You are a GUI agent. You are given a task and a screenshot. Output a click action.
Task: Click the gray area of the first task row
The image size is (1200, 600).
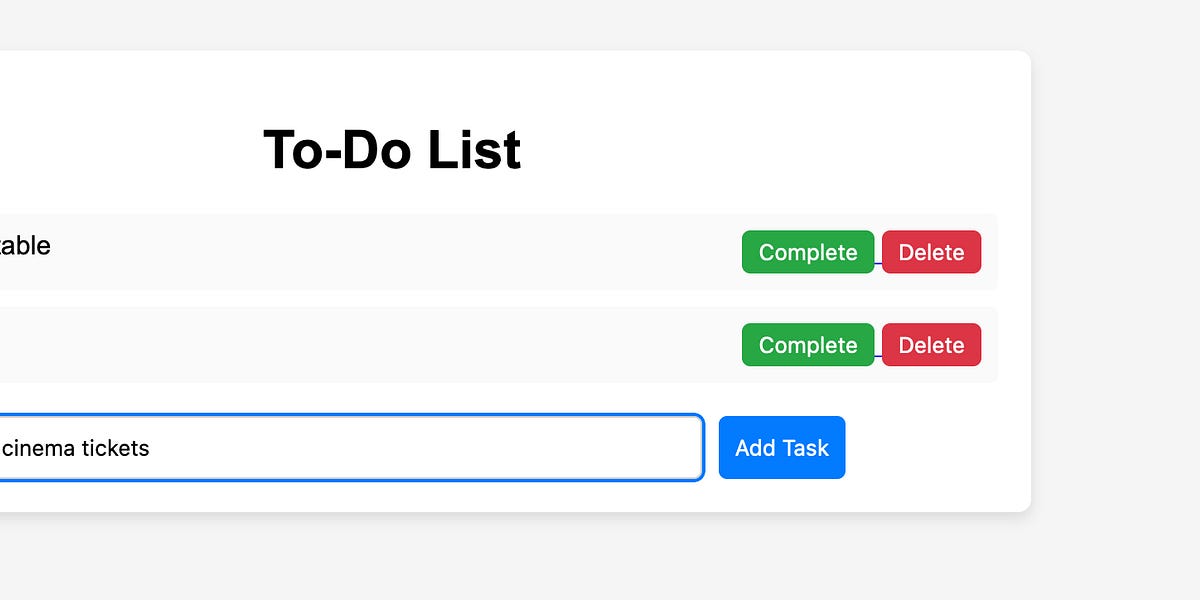tap(400, 252)
